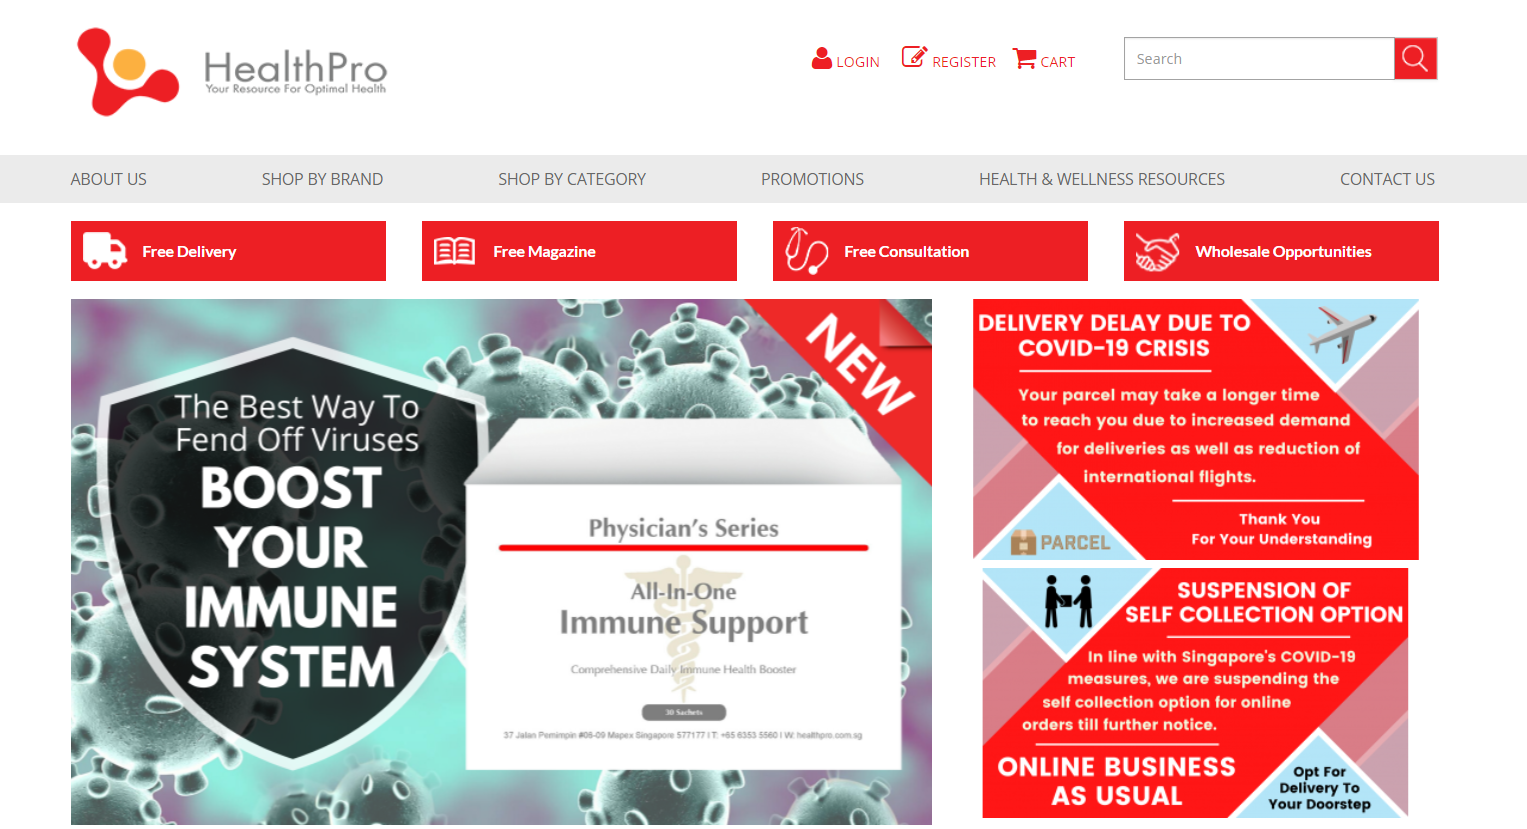Click the Wholesale Opportunities button

(1281, 251)
